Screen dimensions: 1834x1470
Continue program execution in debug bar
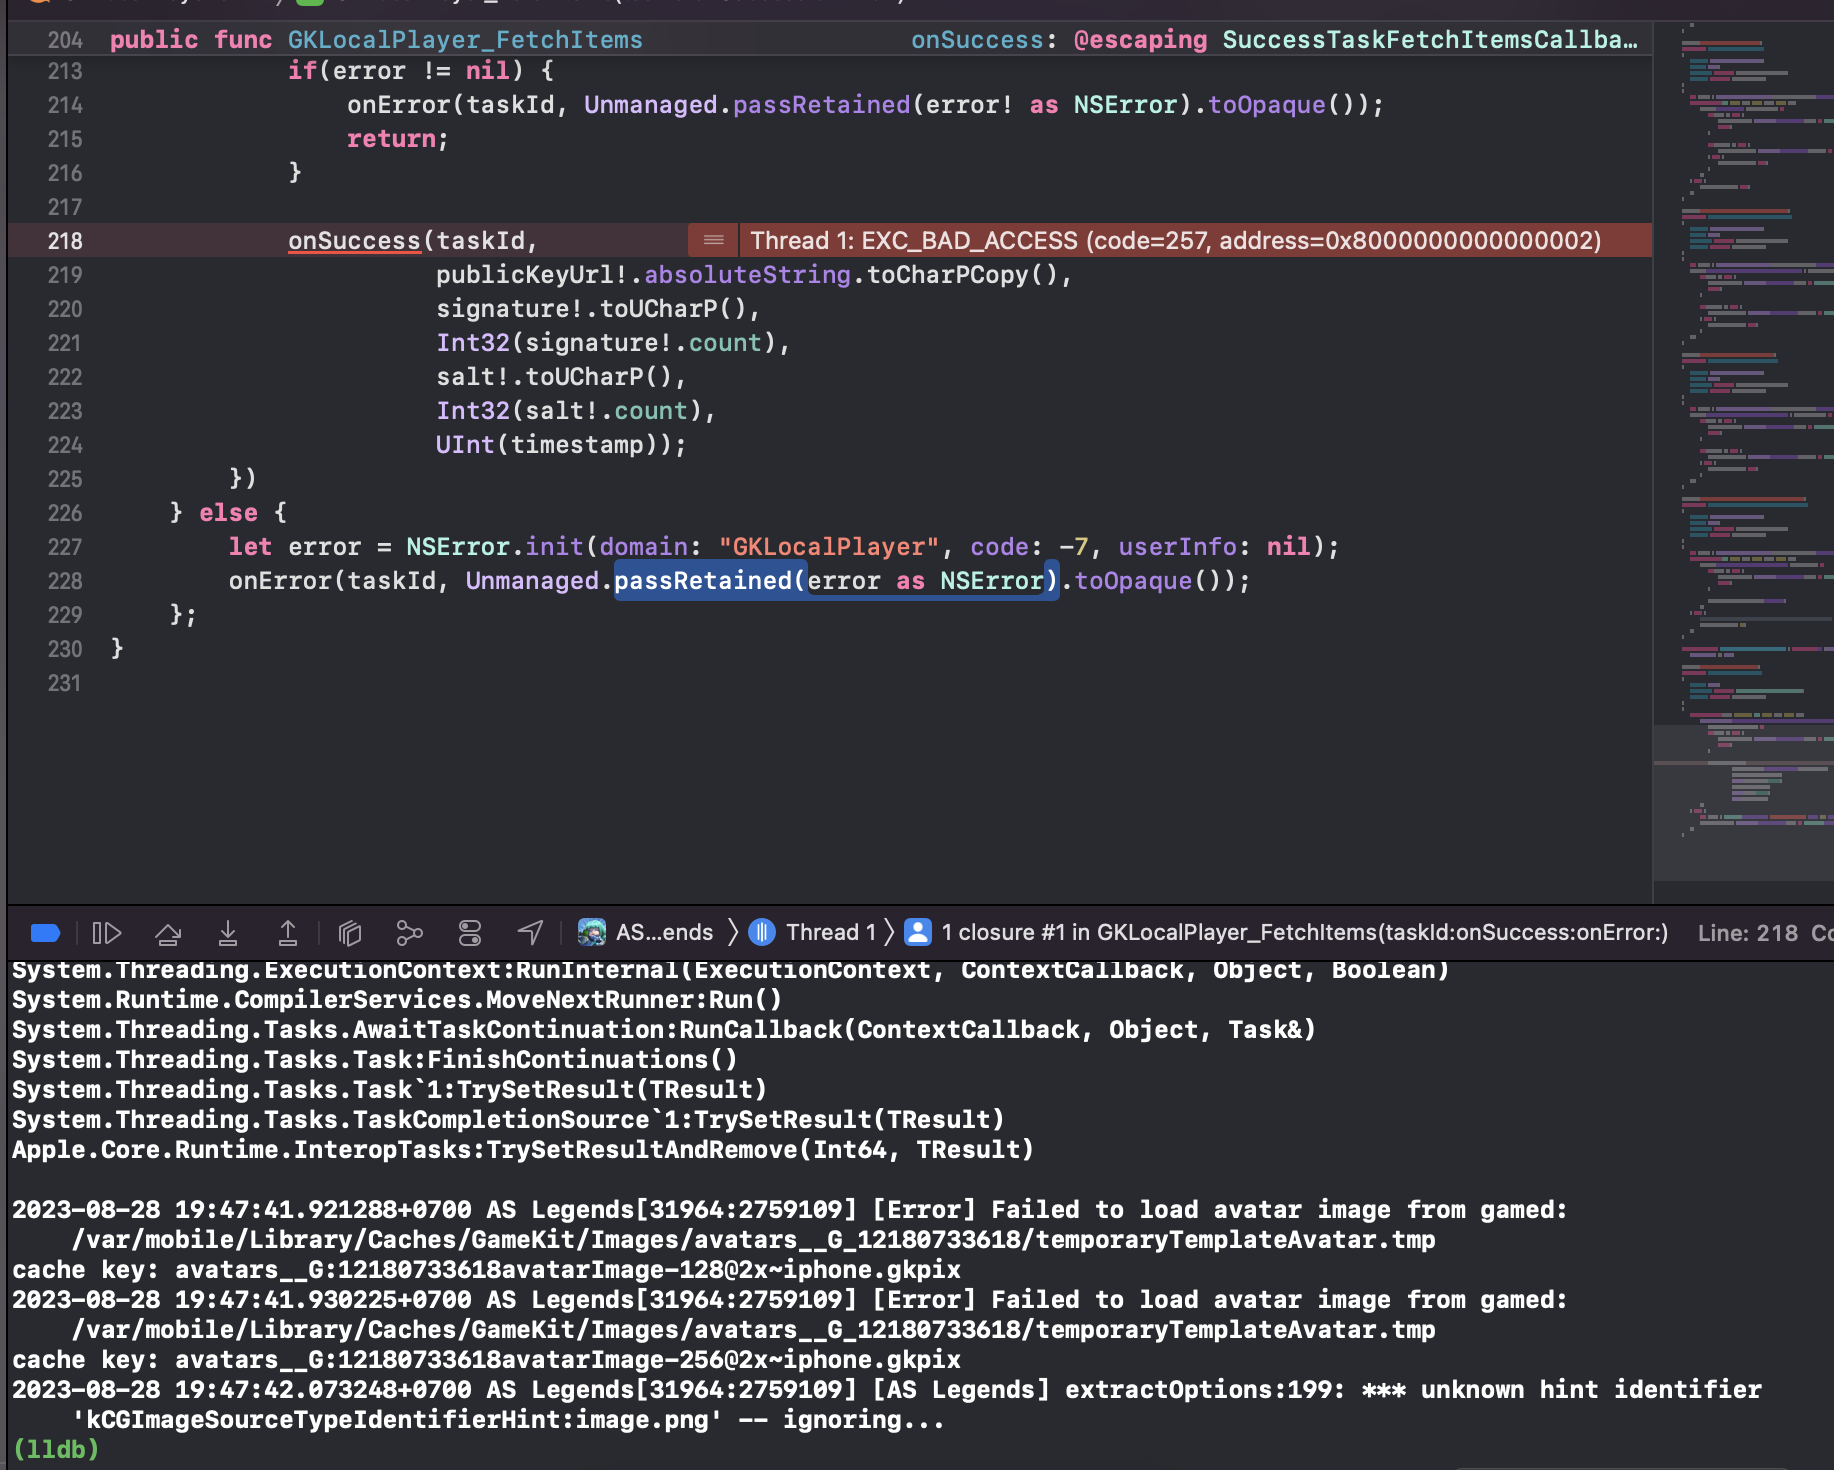point(107,933)
